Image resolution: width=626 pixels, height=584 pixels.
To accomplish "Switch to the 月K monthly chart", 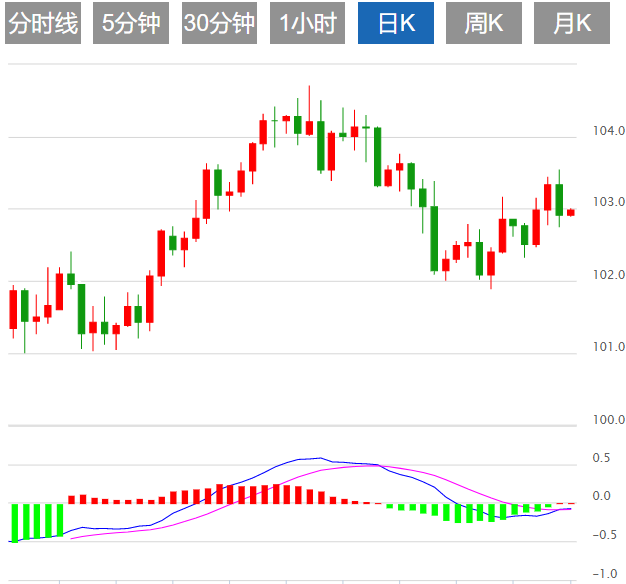I will tap(572, 23).
